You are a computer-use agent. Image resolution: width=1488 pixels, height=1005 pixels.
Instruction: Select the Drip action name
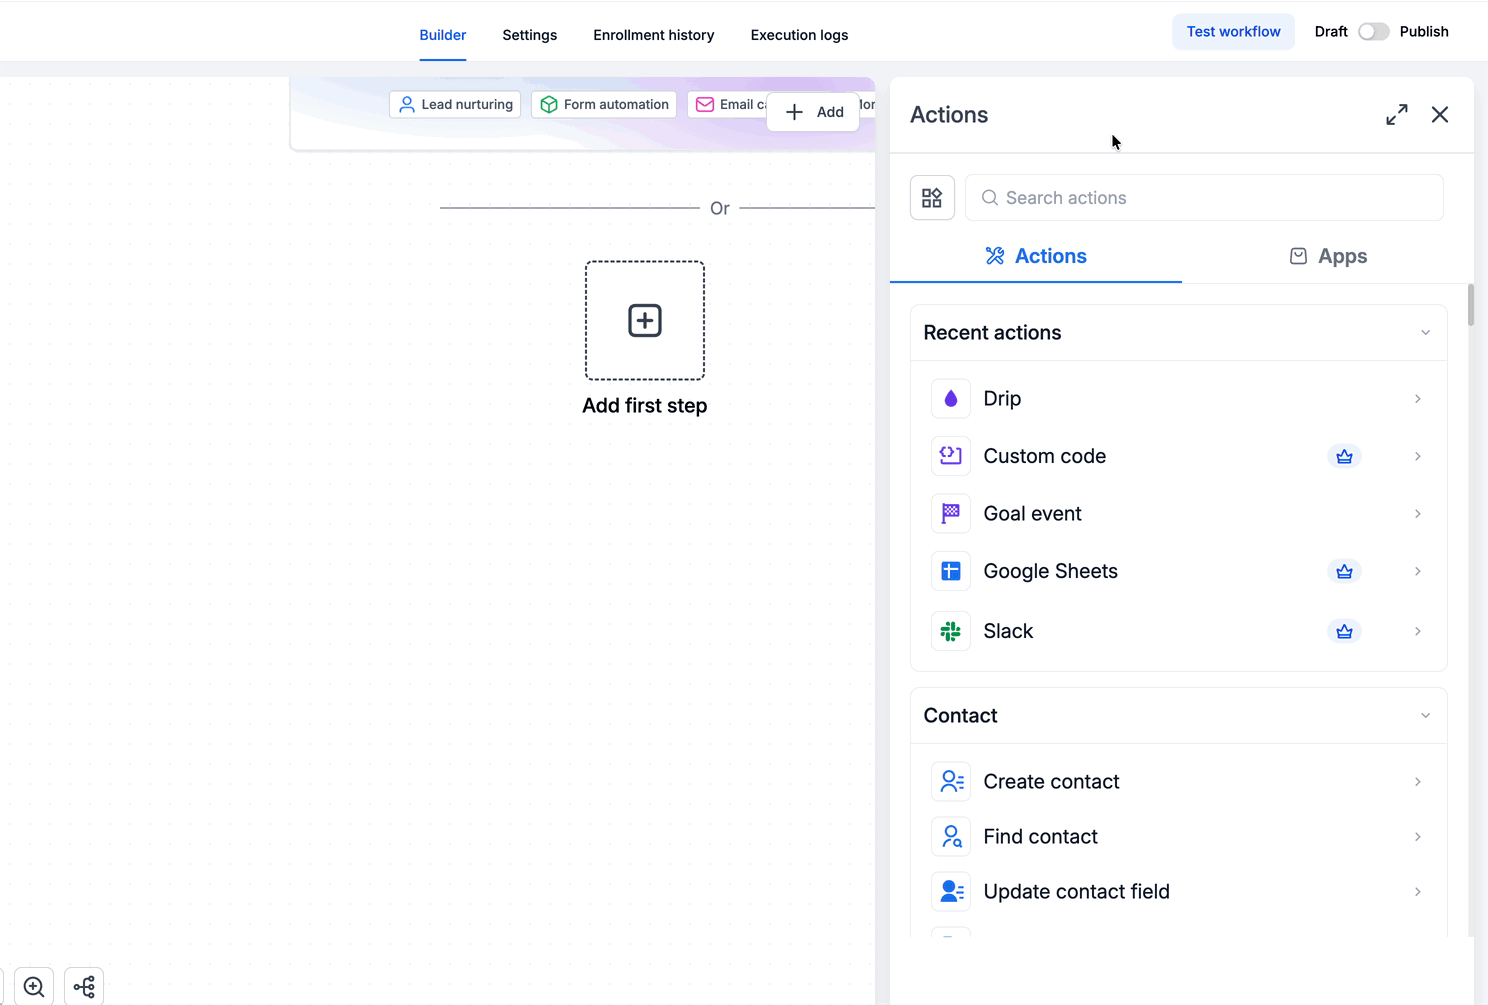point(1002,399)
